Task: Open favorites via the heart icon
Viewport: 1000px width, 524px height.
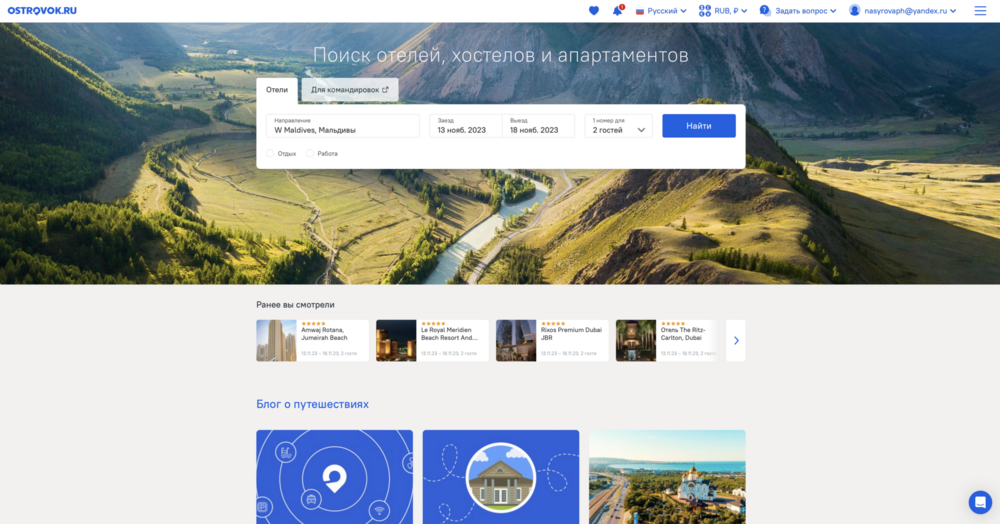Action: [594, 11]
